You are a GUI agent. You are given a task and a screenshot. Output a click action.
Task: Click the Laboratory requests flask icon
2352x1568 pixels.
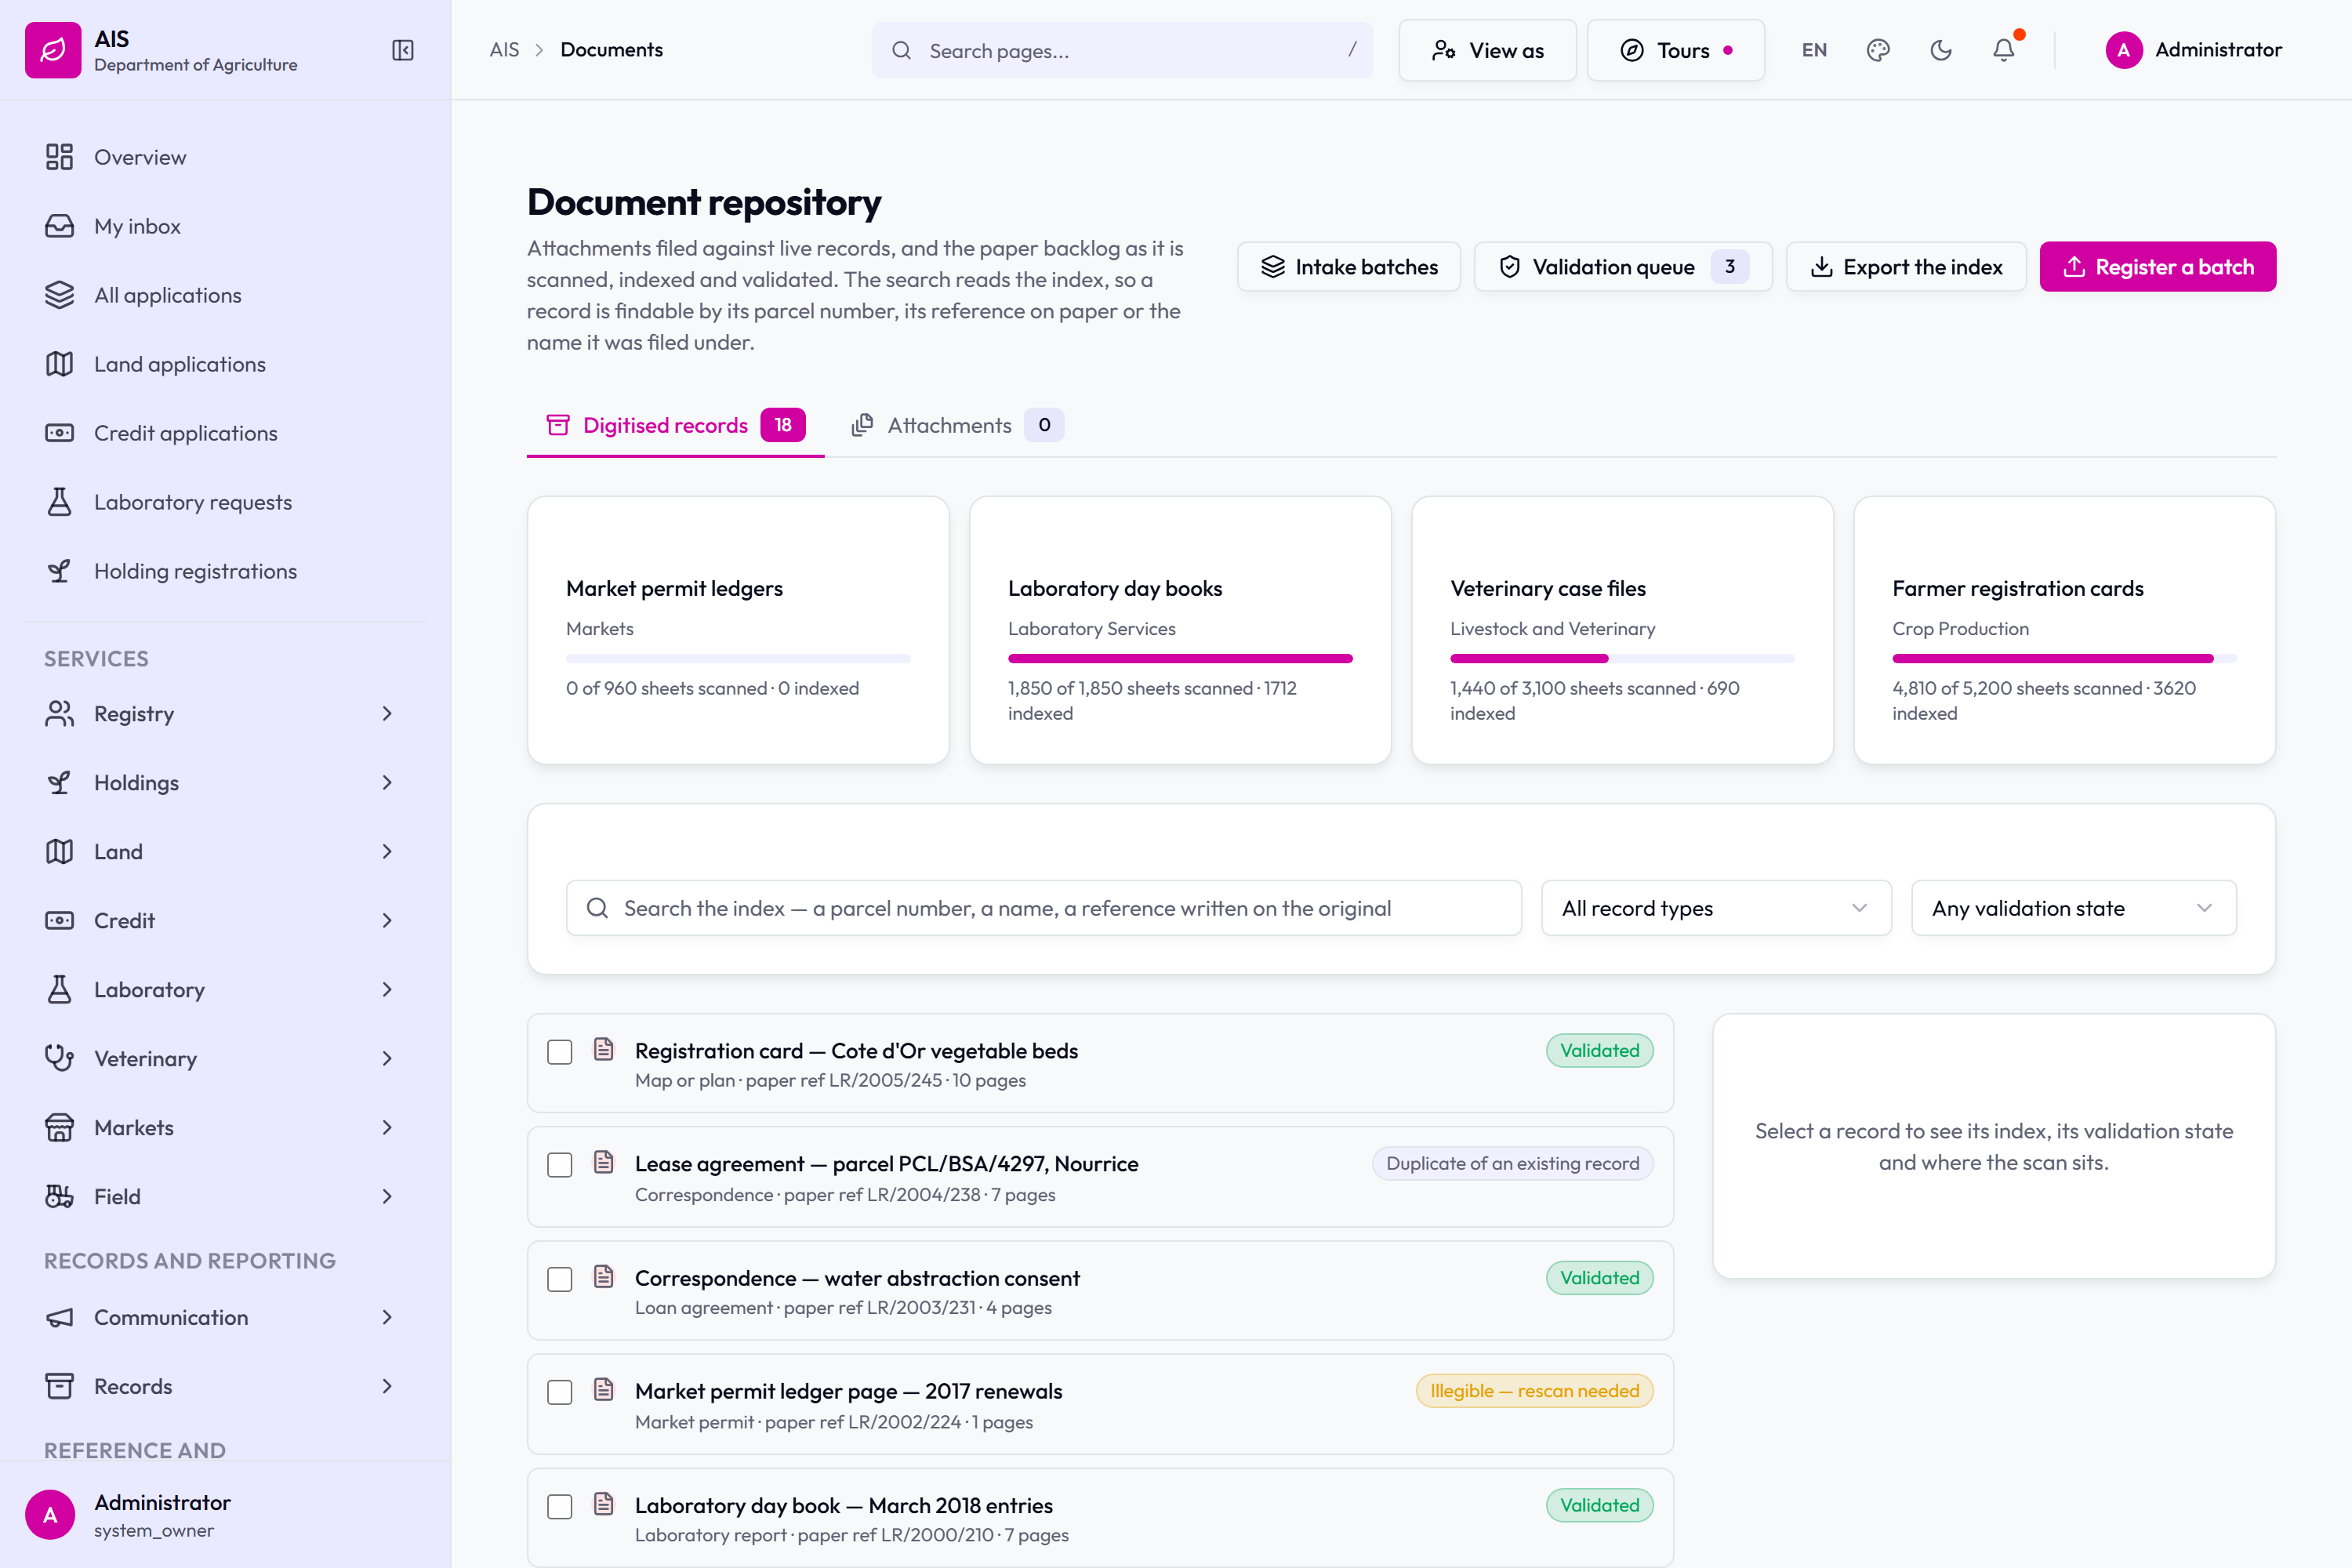click(x=59, y=502)
